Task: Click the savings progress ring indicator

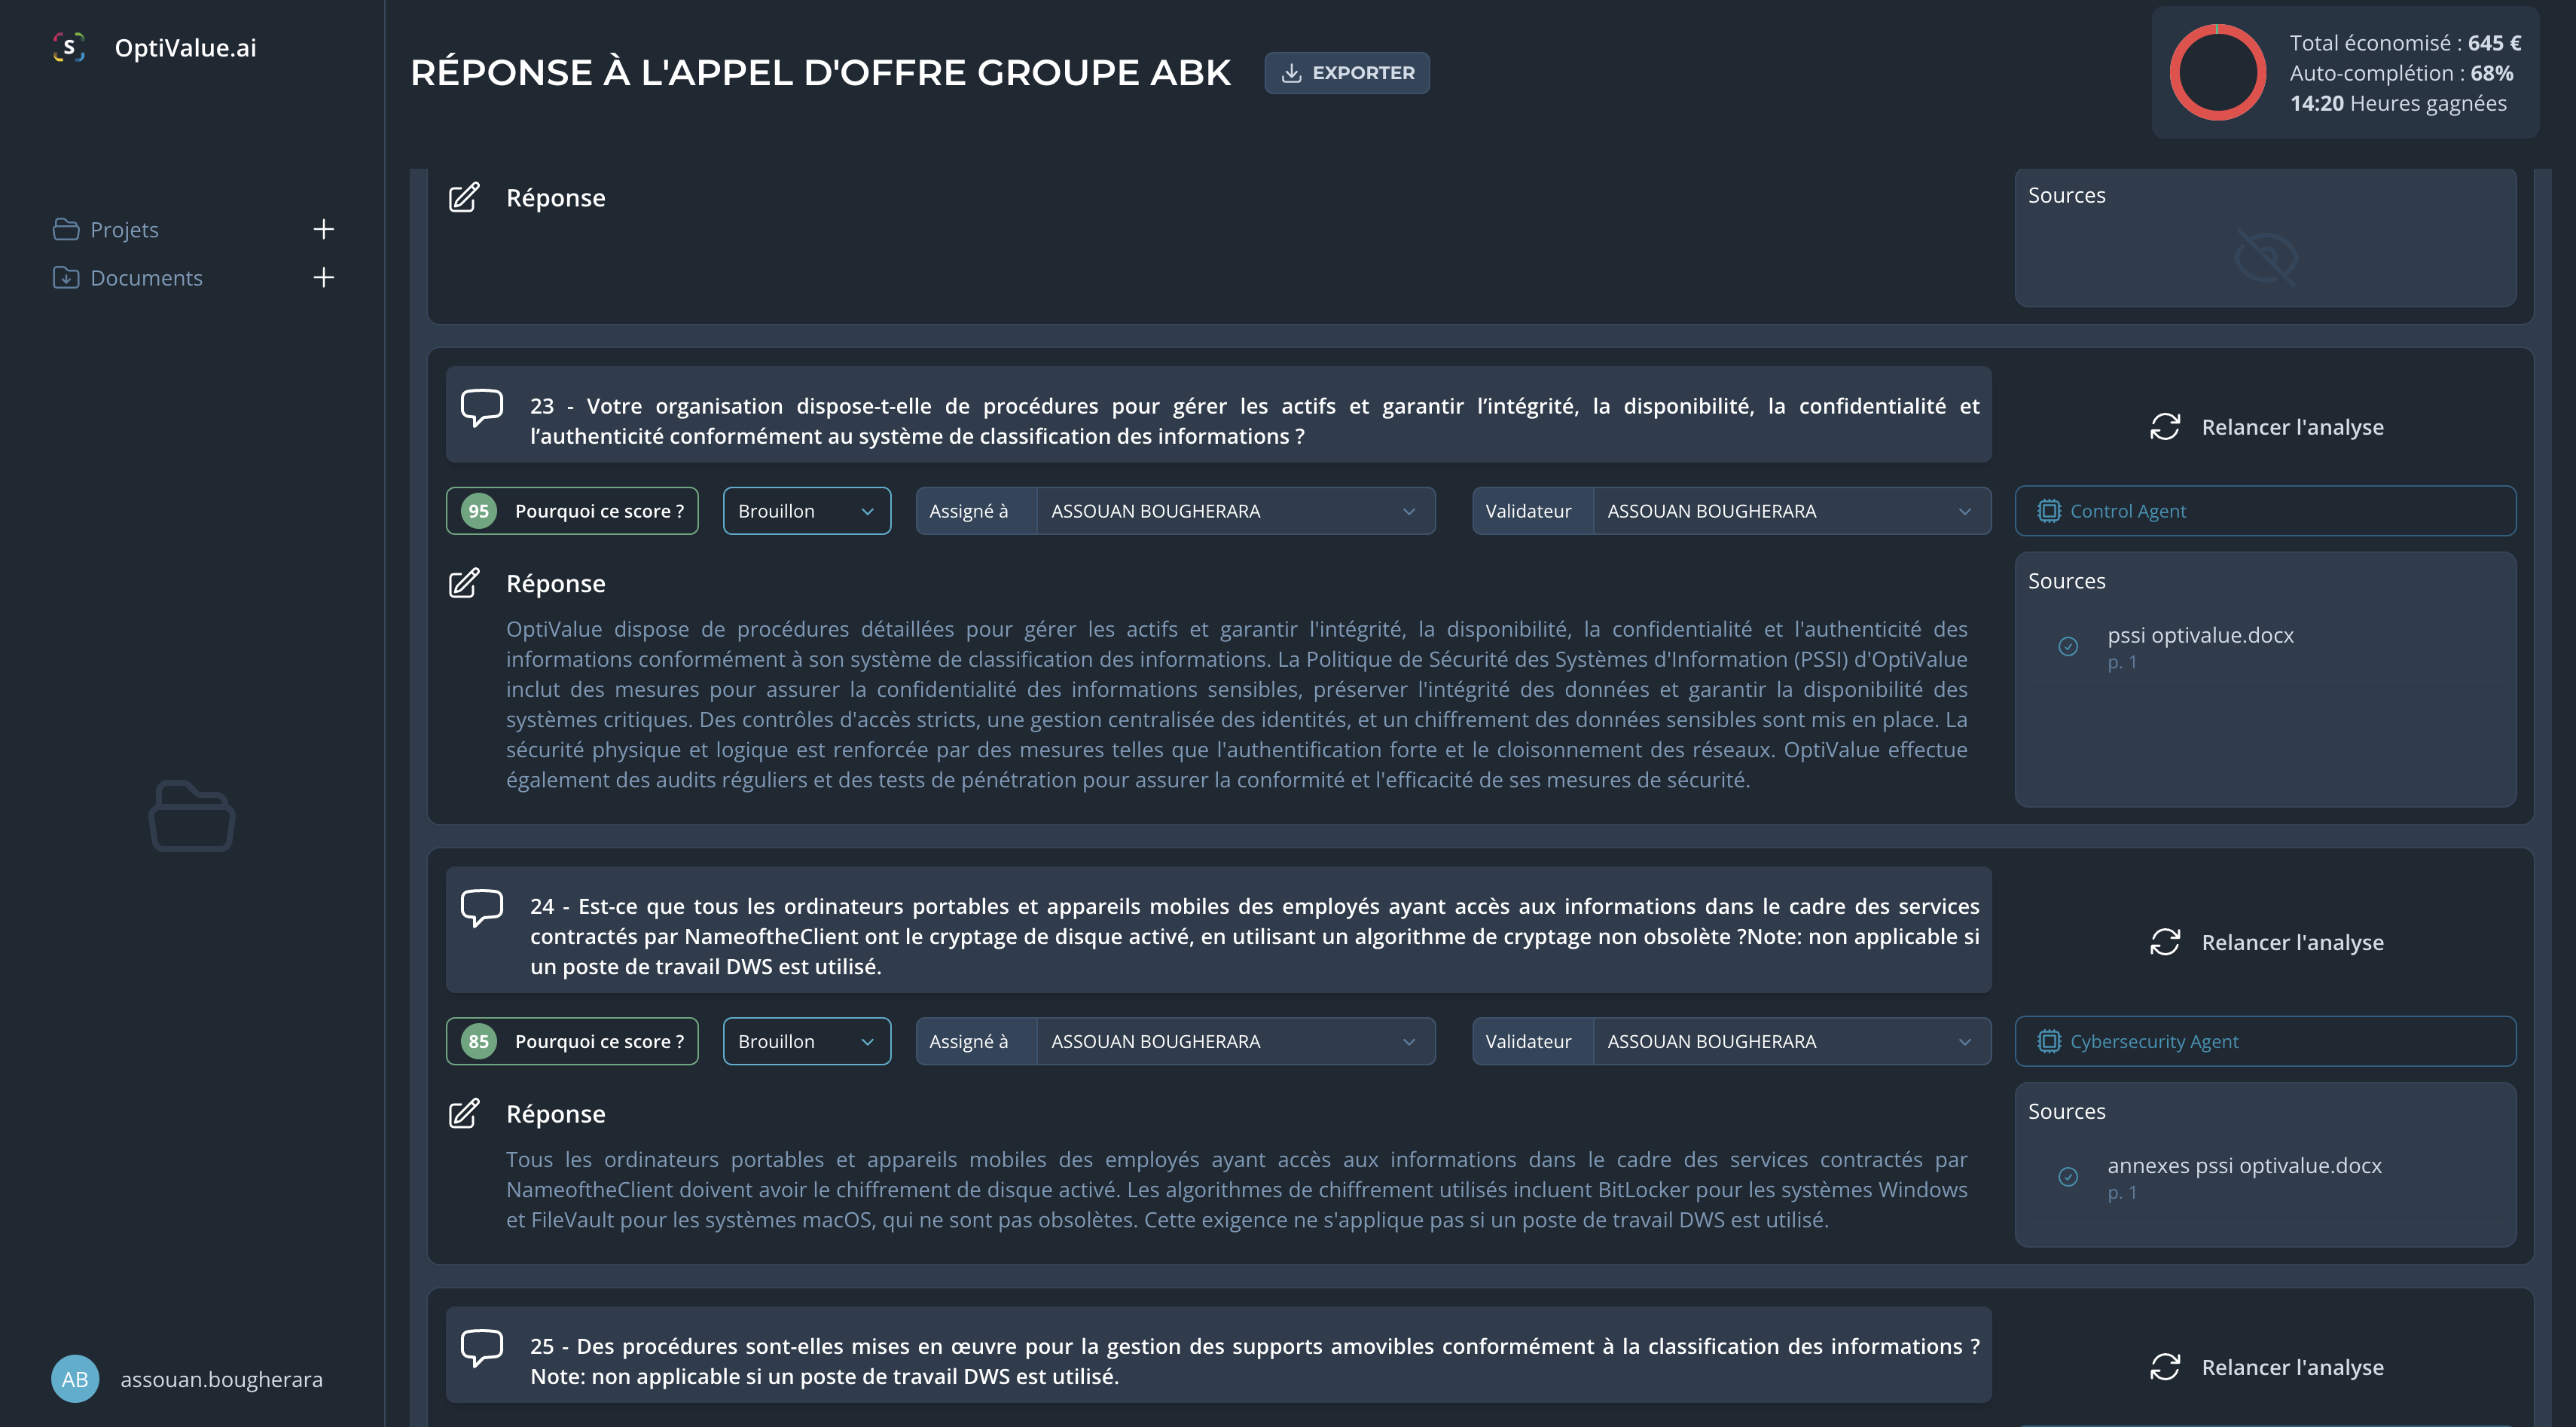Action: click(2217, 73)
